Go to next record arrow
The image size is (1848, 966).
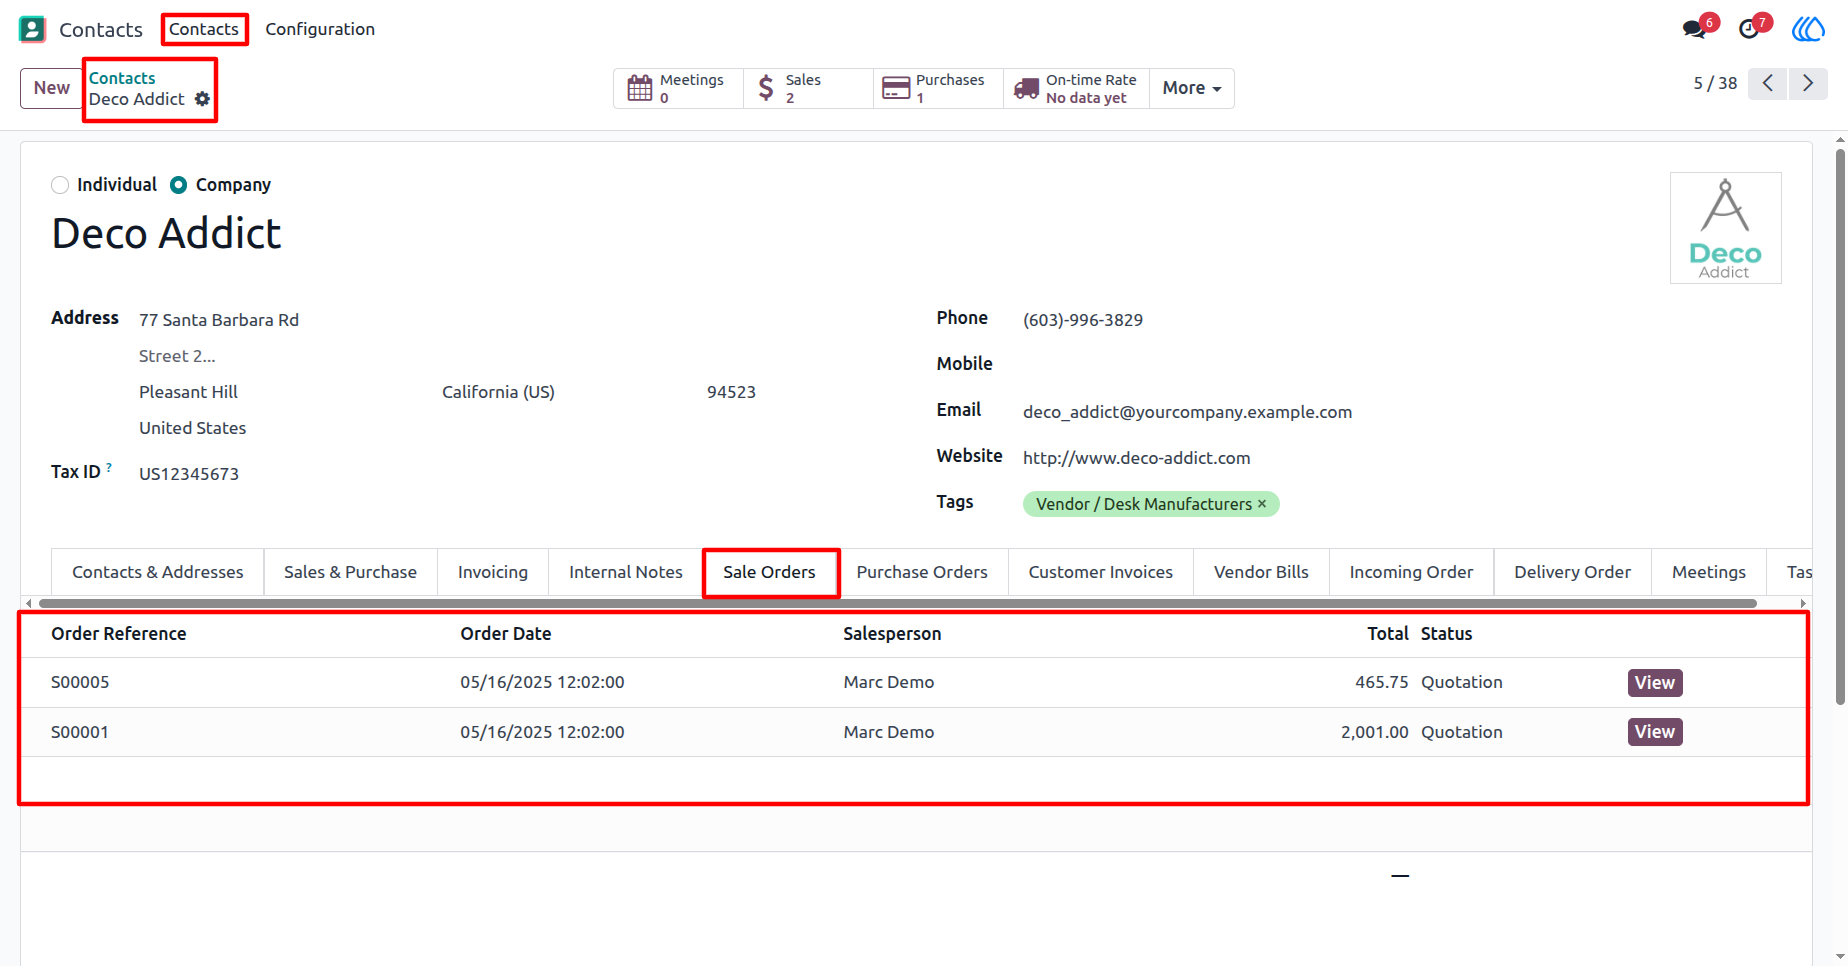pos(1808,83)
